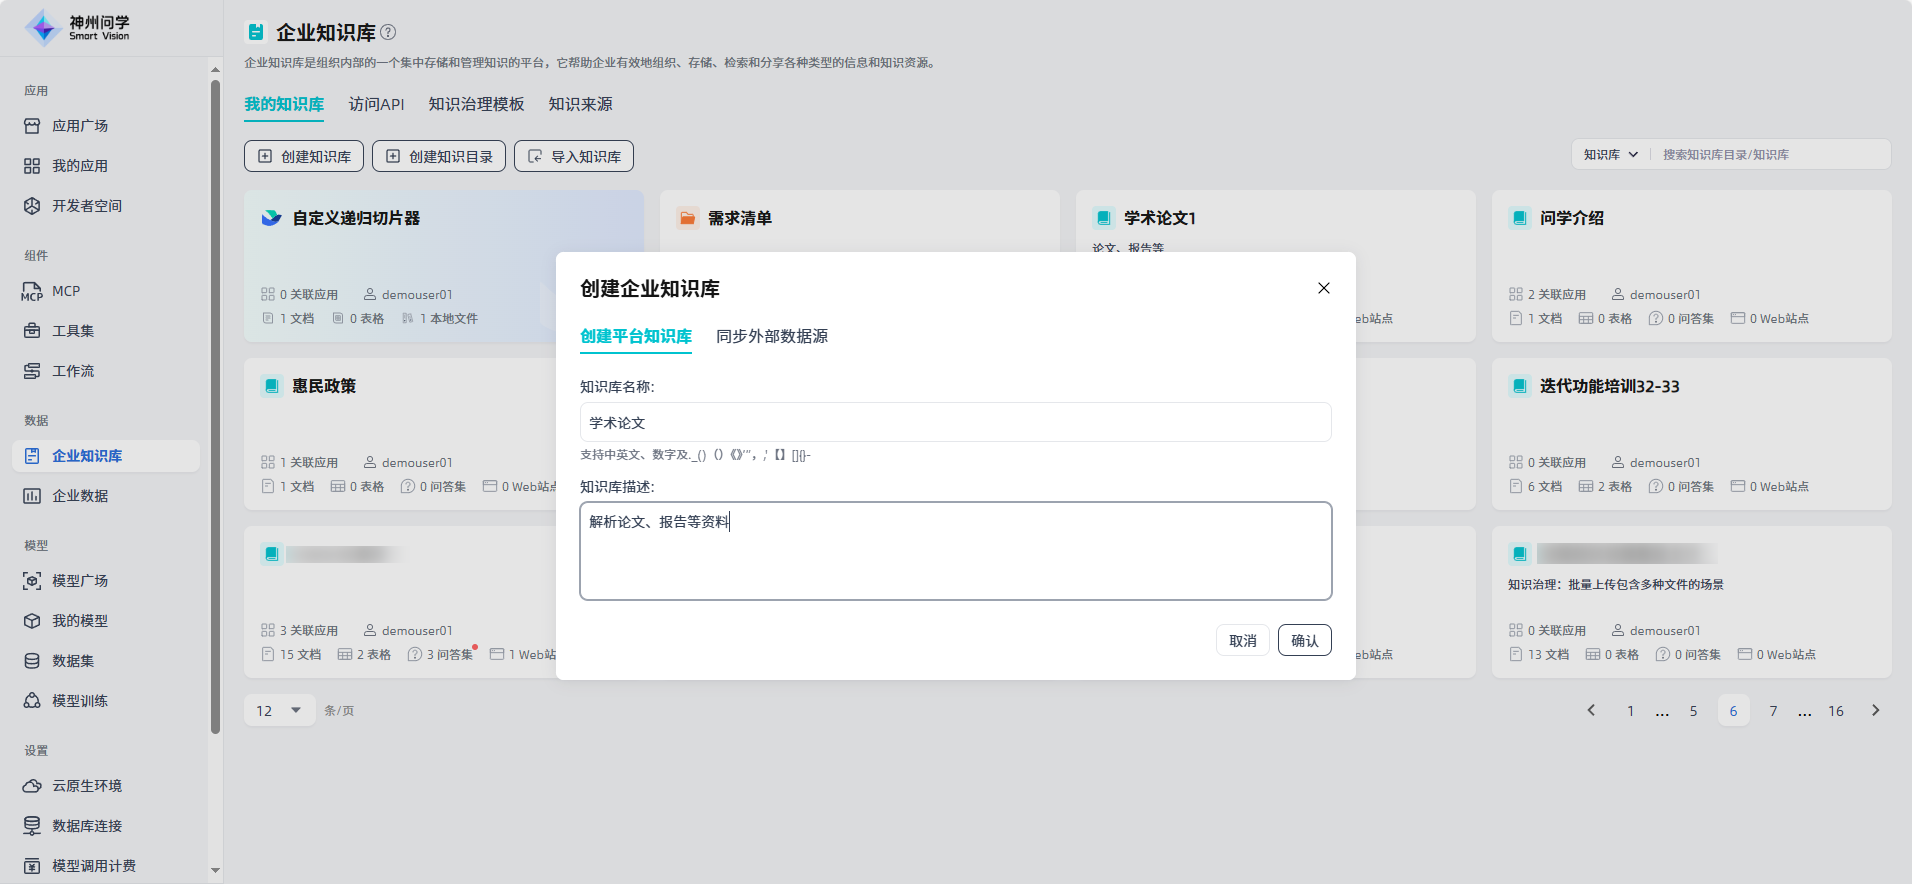Viewport: 1912px width, 884px height.
Task: Open 开发者空间 in the sidebar
Action: 86,206
